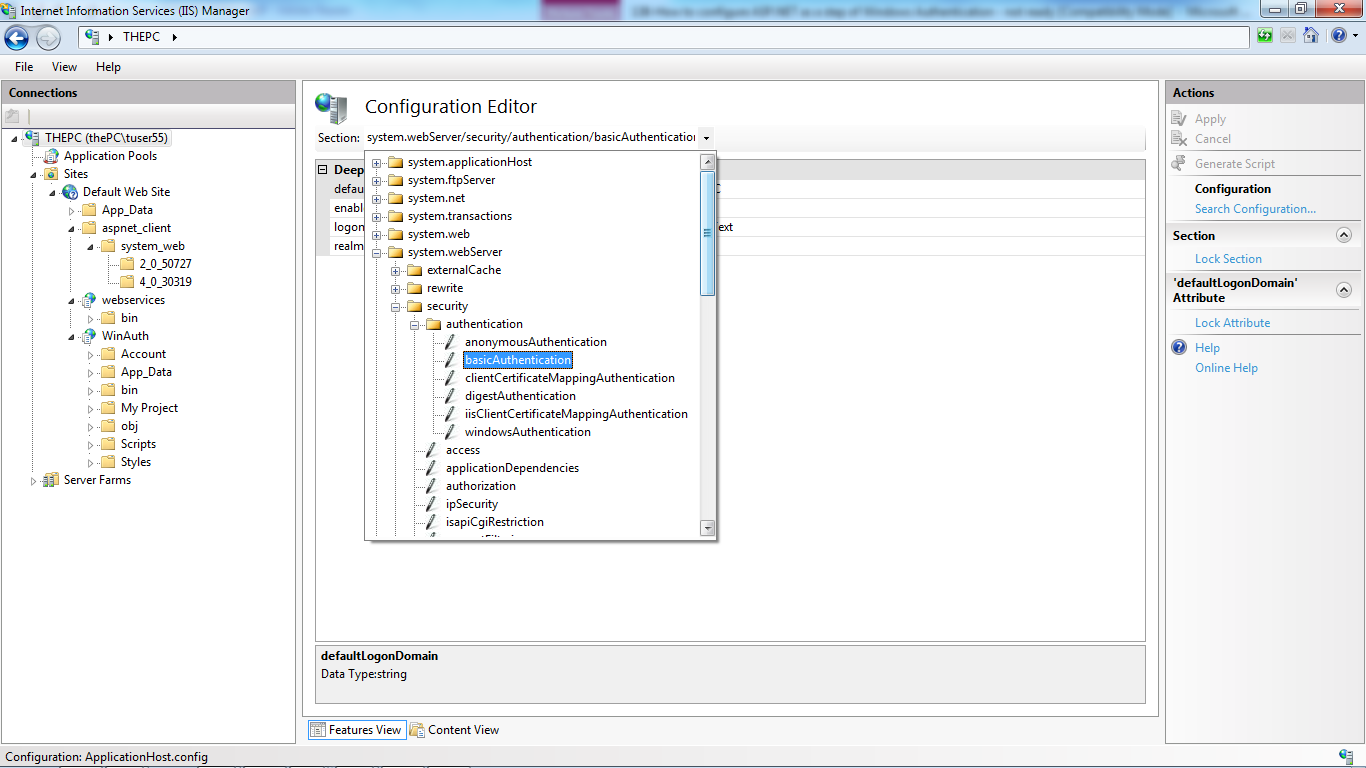Click the green refresh icon in toolbar
This screenshot has width=1366, height=768.
point(1265,35)
